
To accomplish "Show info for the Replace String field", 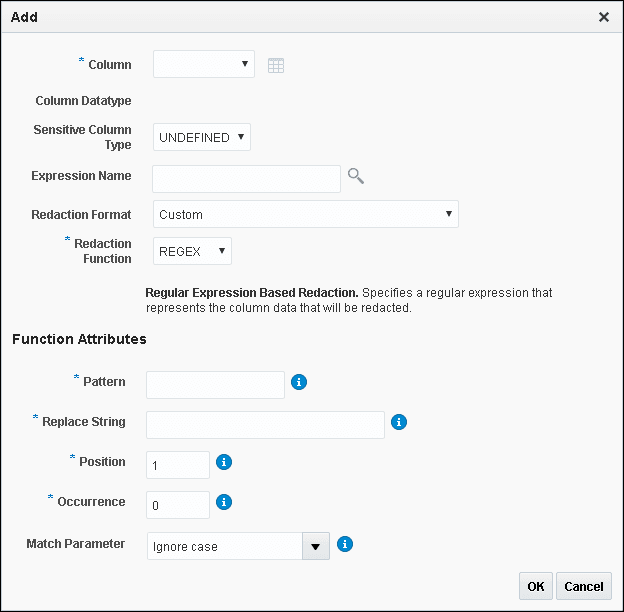I will pos(398,422).
